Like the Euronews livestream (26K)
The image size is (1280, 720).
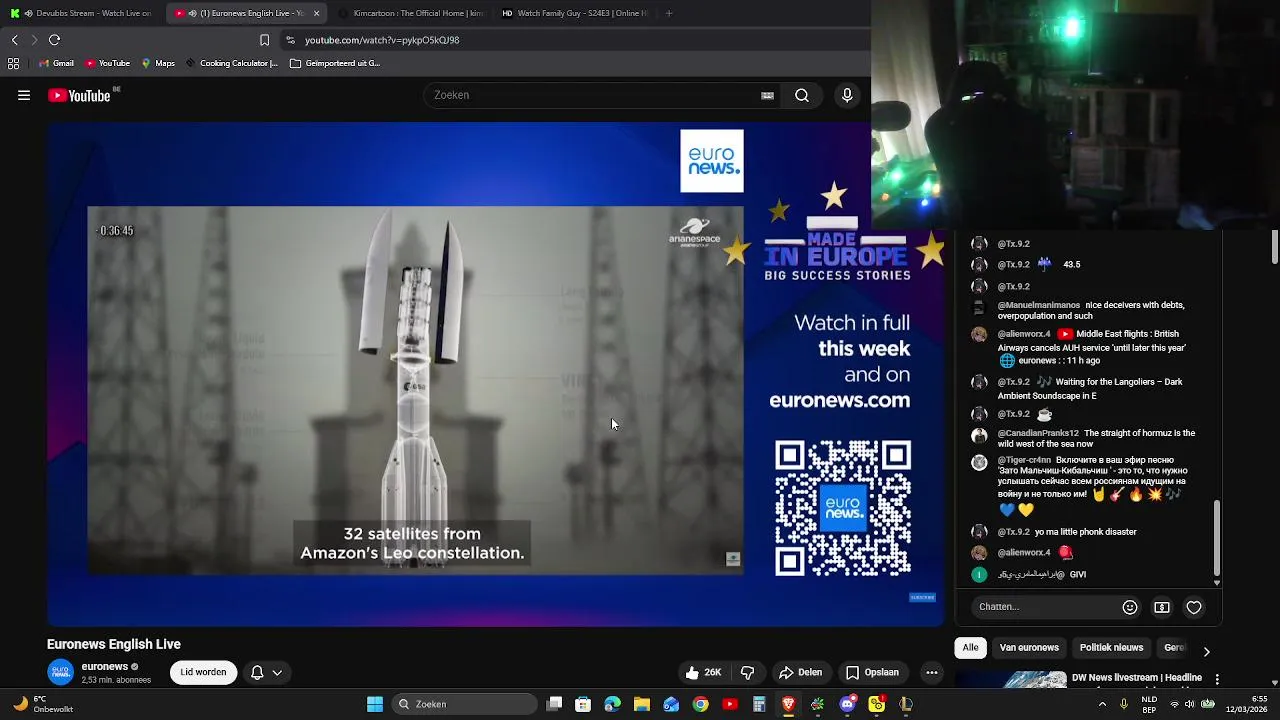click(x=703, y=673)
